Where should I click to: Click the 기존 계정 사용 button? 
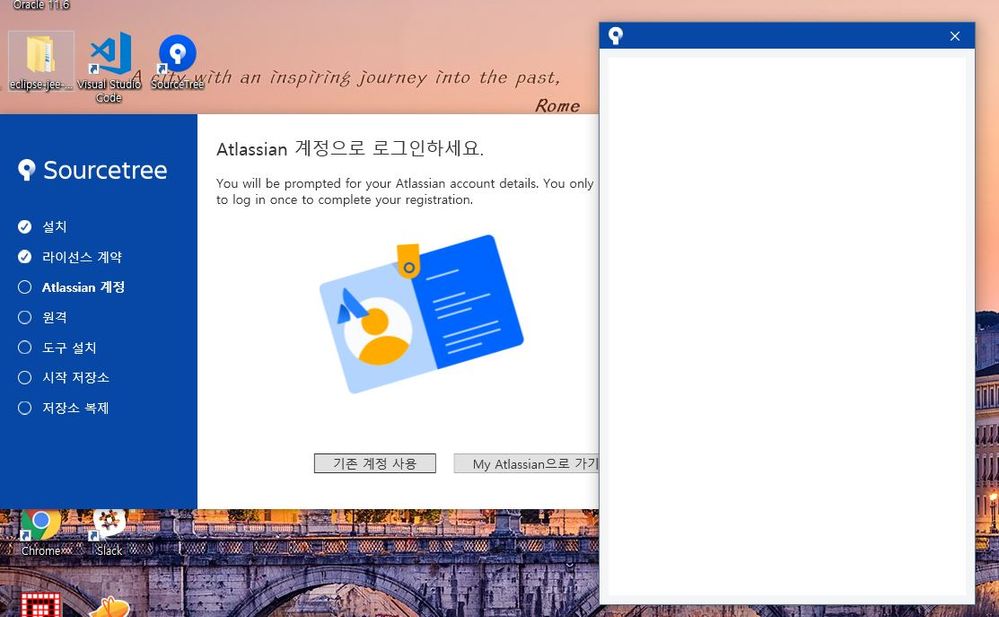(375, 463)
